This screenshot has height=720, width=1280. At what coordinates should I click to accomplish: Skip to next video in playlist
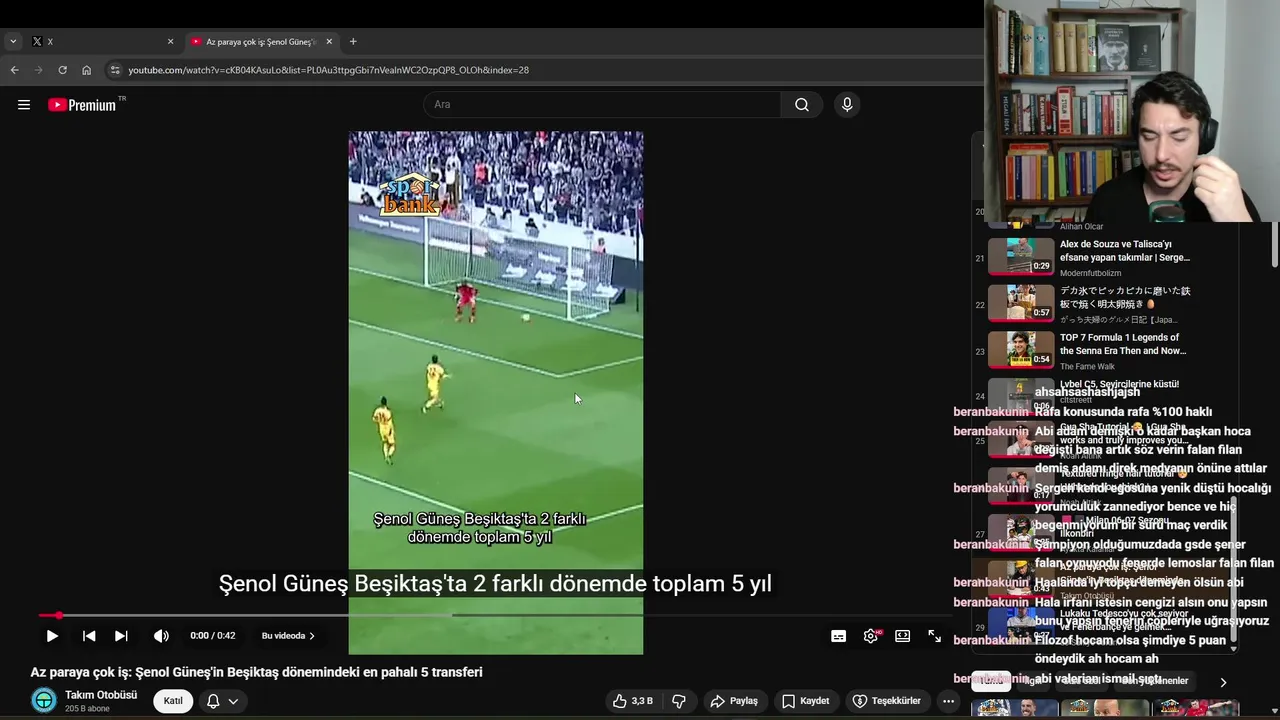(x=121, y=636)
